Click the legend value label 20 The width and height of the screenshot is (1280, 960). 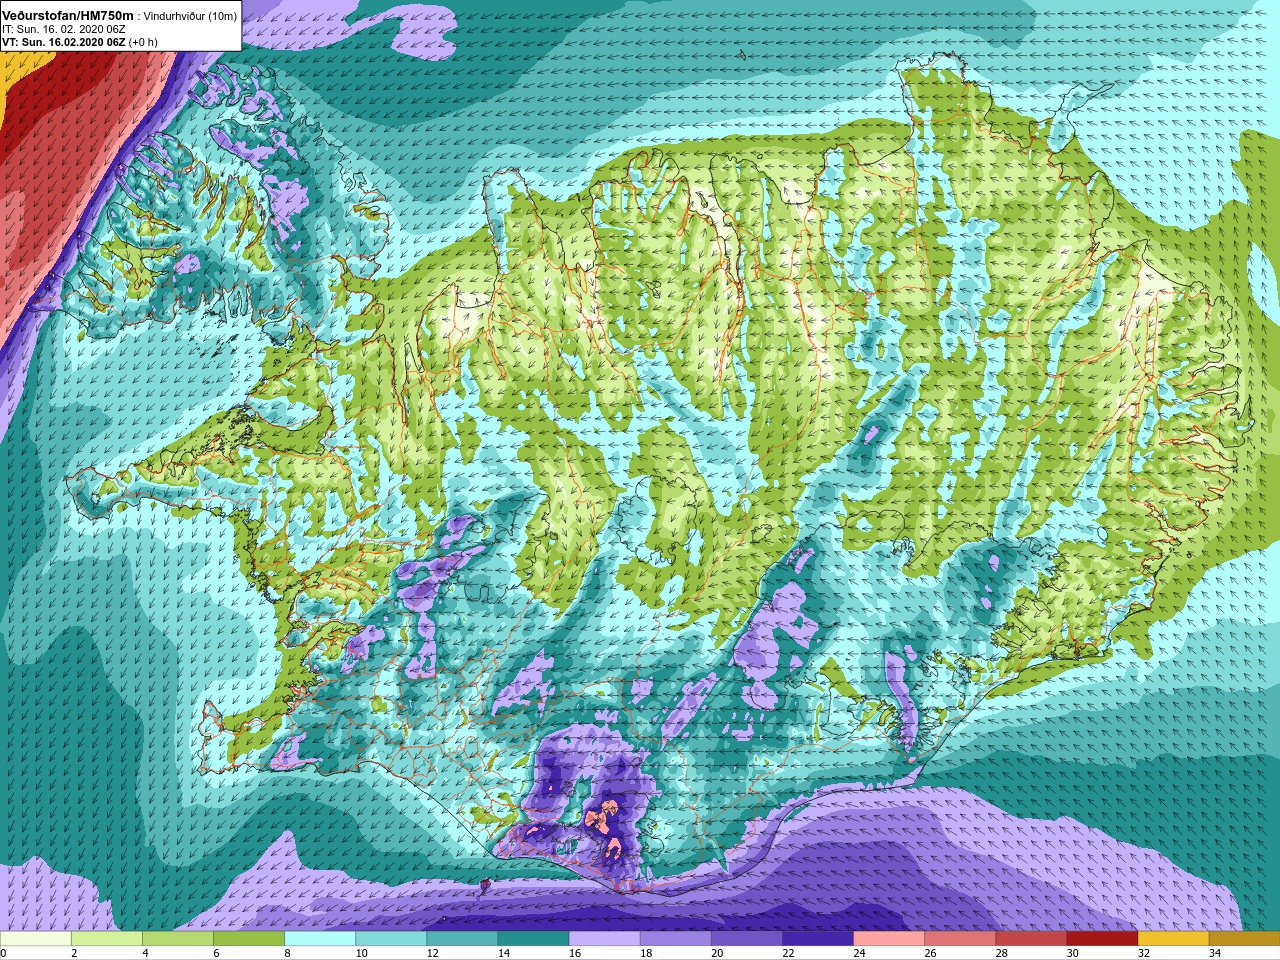point(716,953)
